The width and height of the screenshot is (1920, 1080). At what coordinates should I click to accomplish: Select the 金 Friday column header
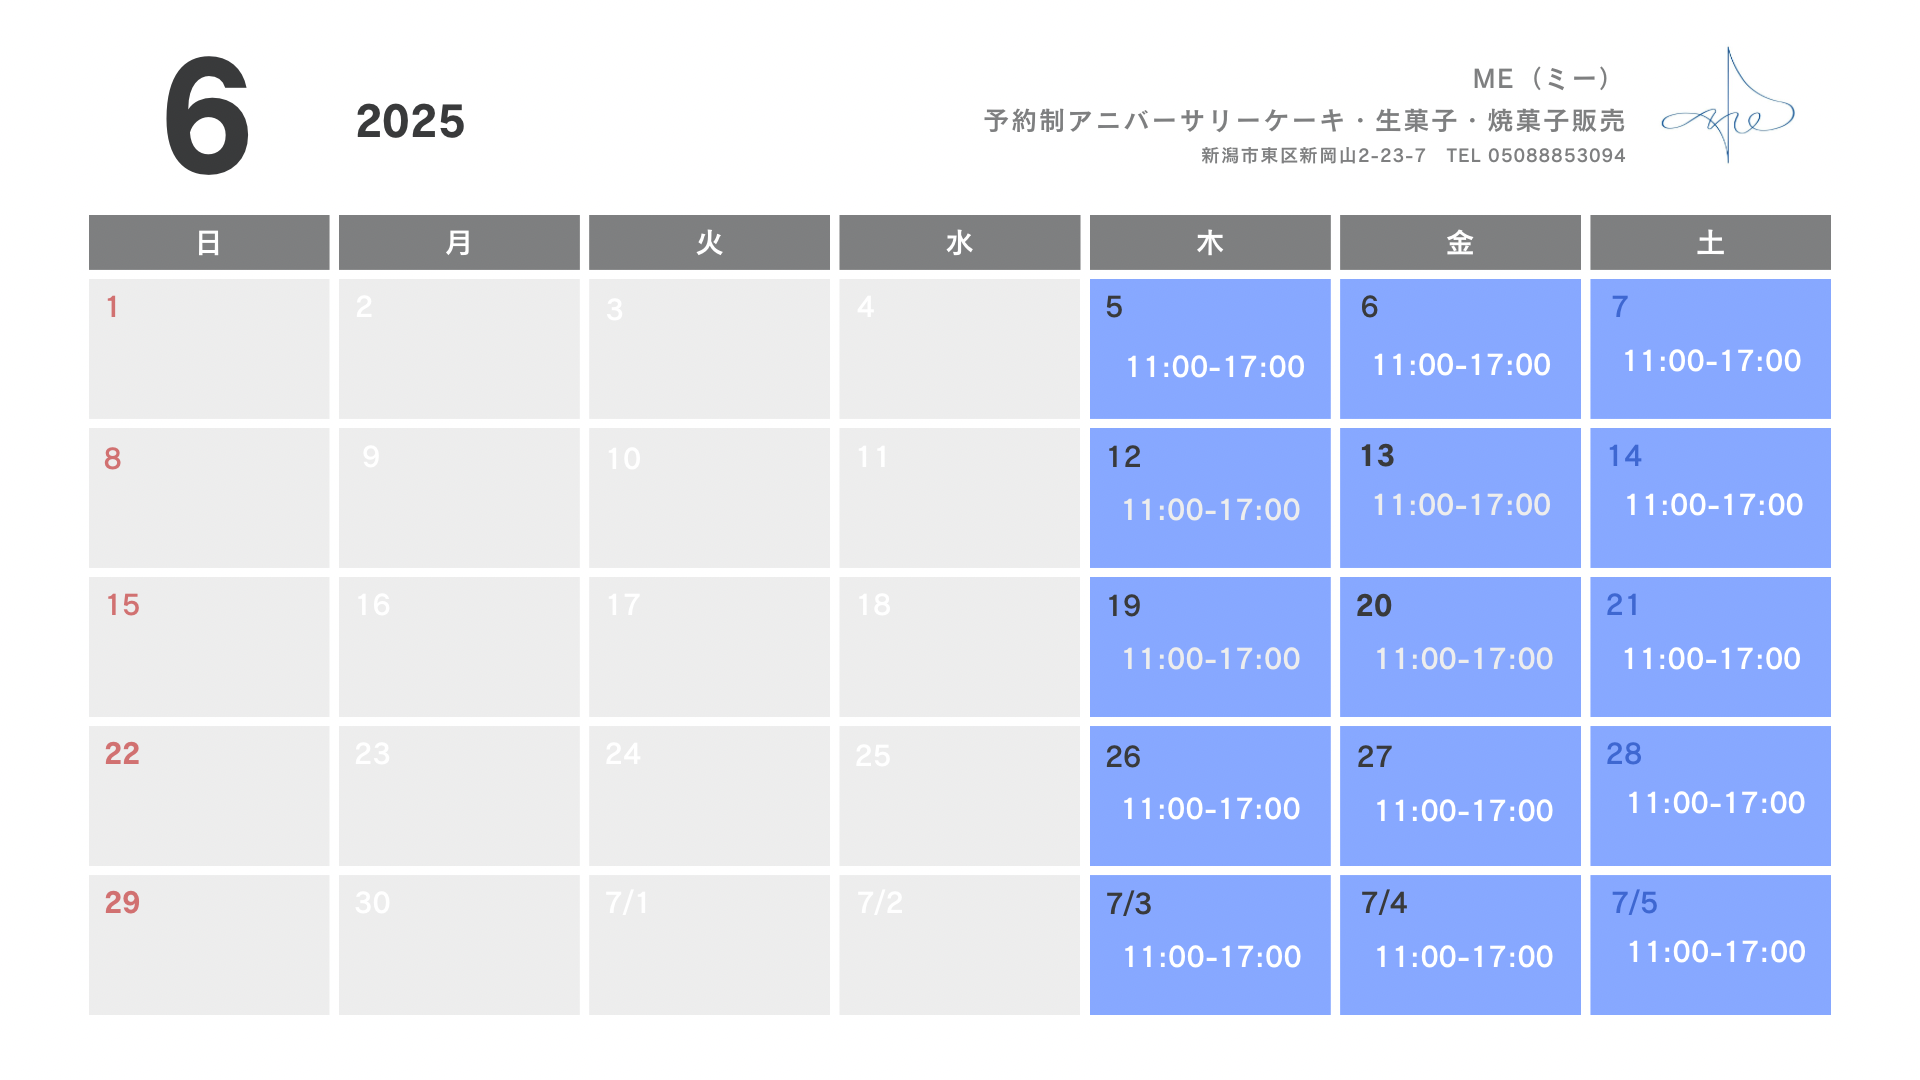(1460, 242)
